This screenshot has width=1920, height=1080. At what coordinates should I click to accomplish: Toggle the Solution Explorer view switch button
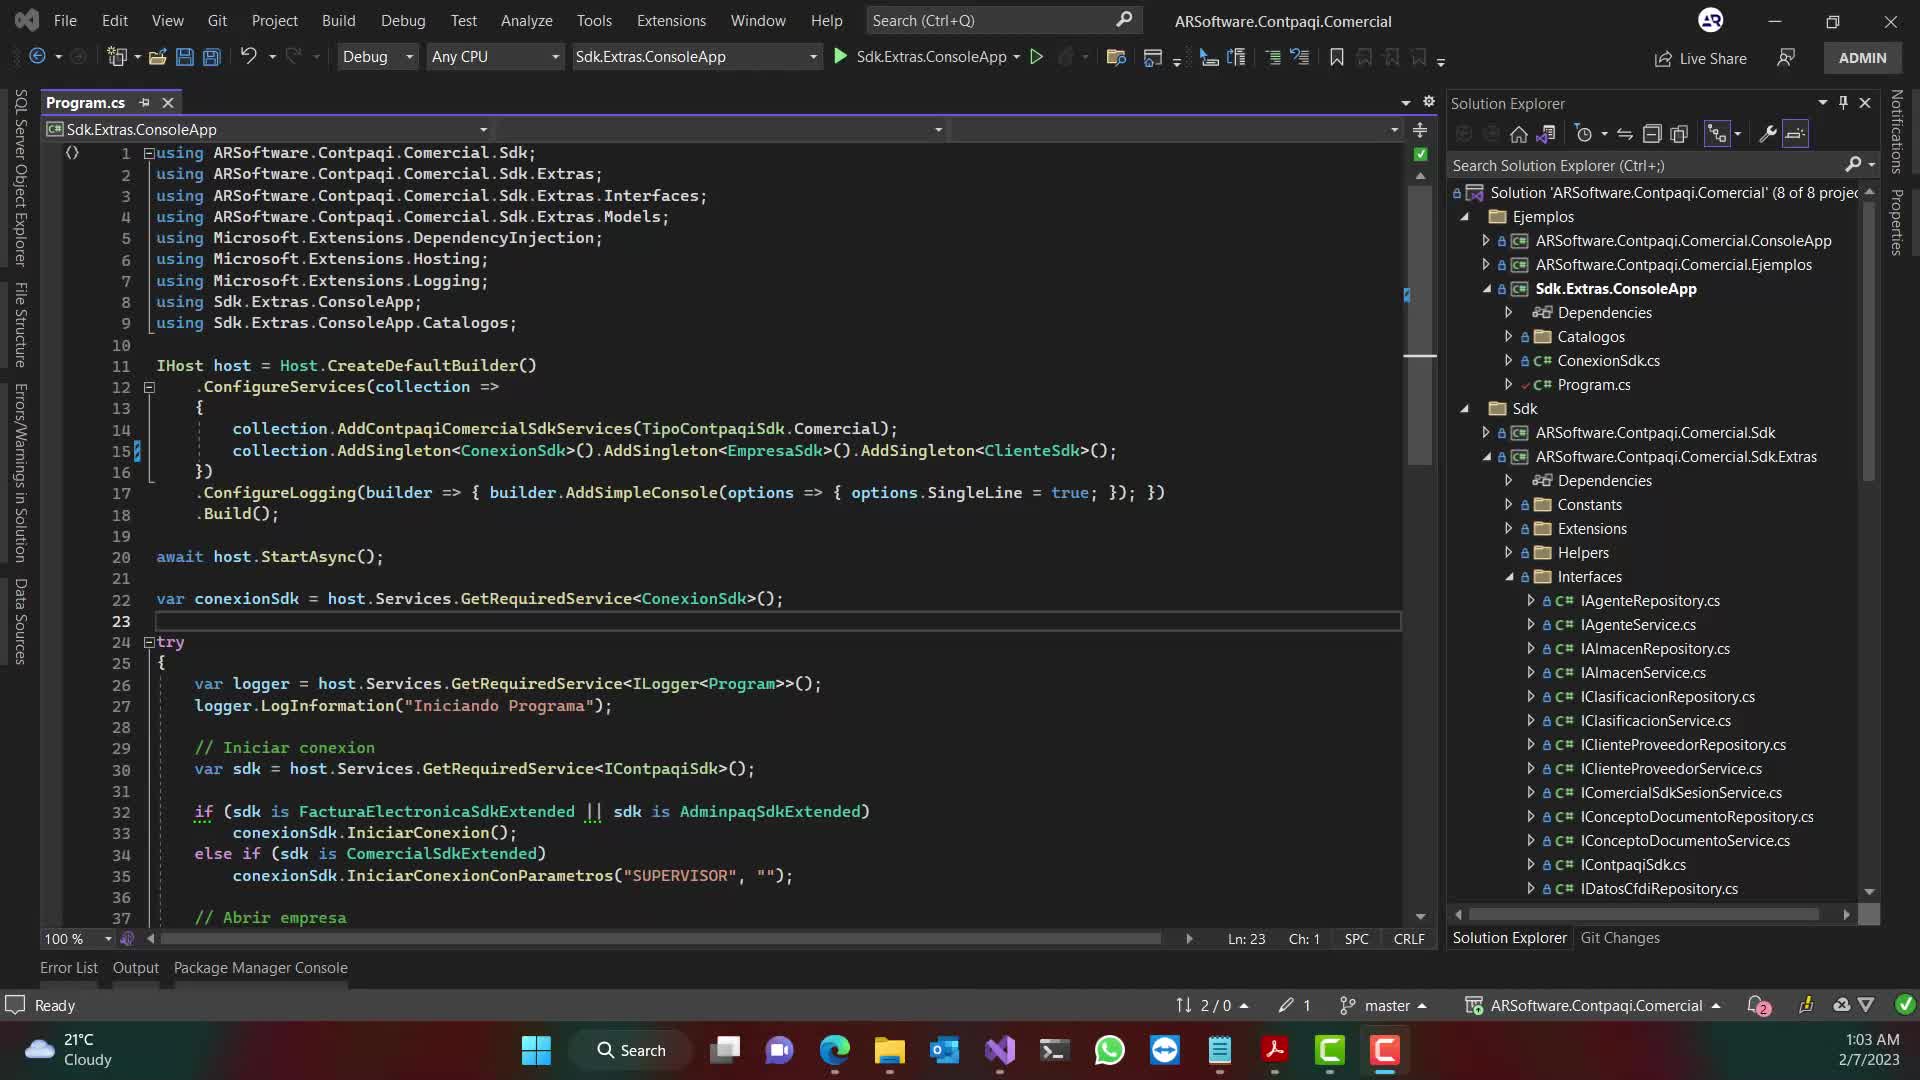click(x=1546, y=134)
